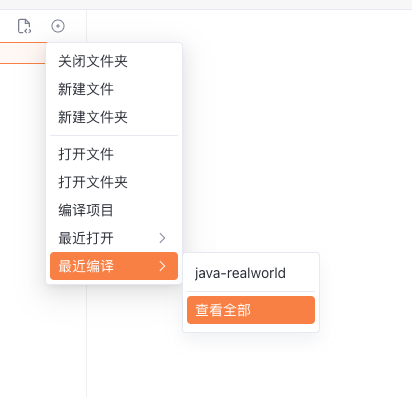Click the circled dot target icon
Image resolution: width=412 pixels, height=397 pixels.
58,26
